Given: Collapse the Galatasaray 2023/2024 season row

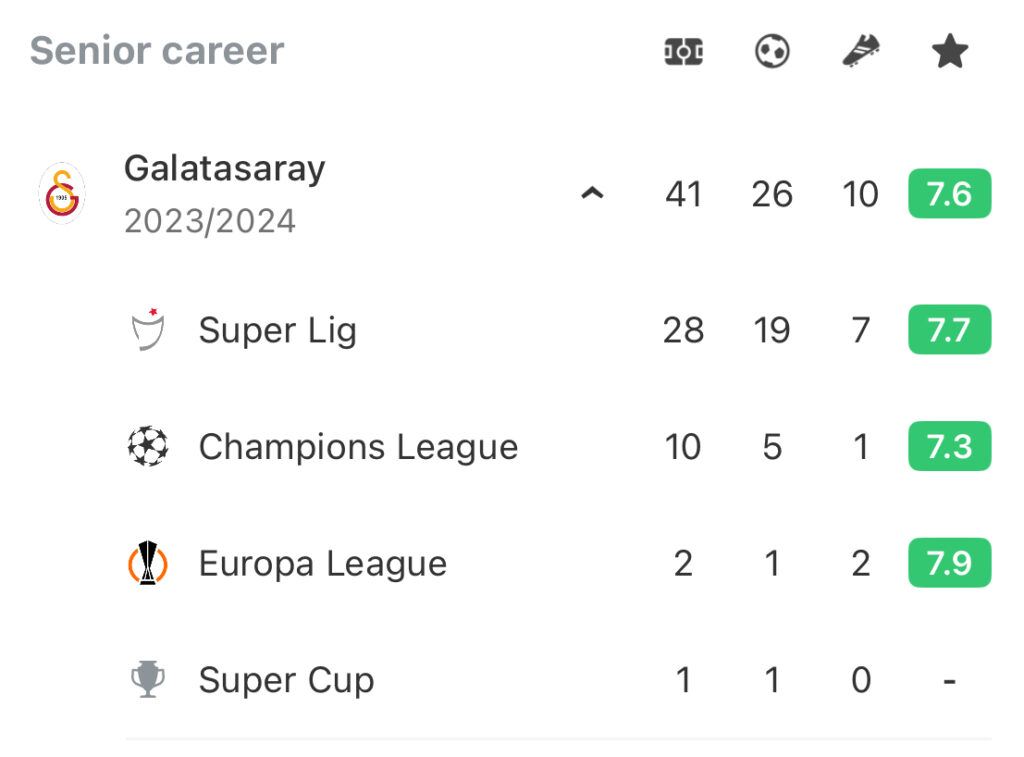Looking at the screenshot, I should (592, 193).
